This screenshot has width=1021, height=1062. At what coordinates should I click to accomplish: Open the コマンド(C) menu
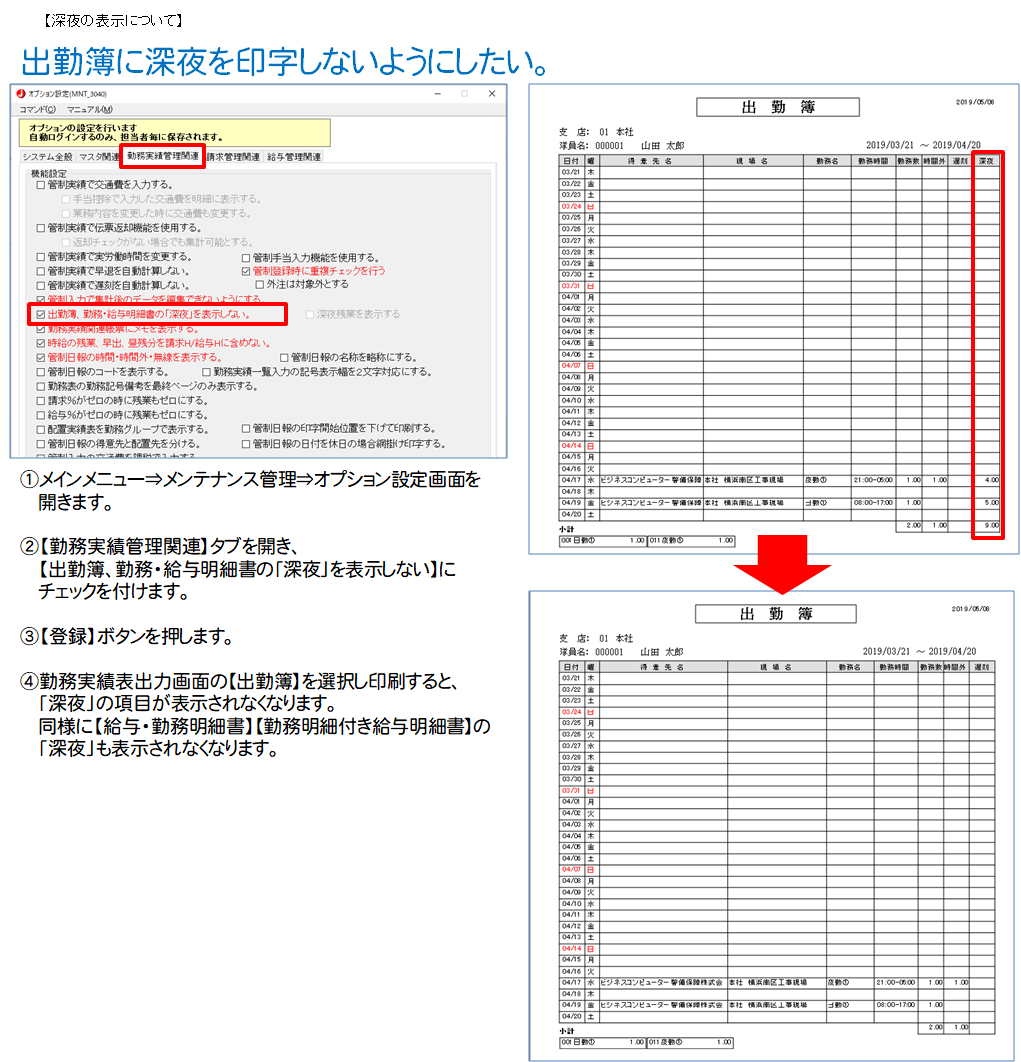coord(38,109)
